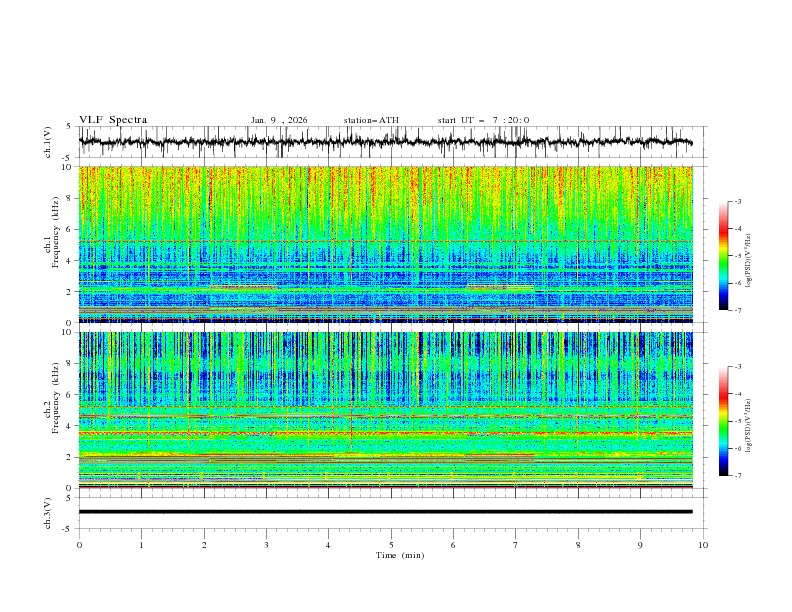
Task: Click the ch.1(V) waveform trace panel
Action: pyautogui.click(x=392, y=142)
